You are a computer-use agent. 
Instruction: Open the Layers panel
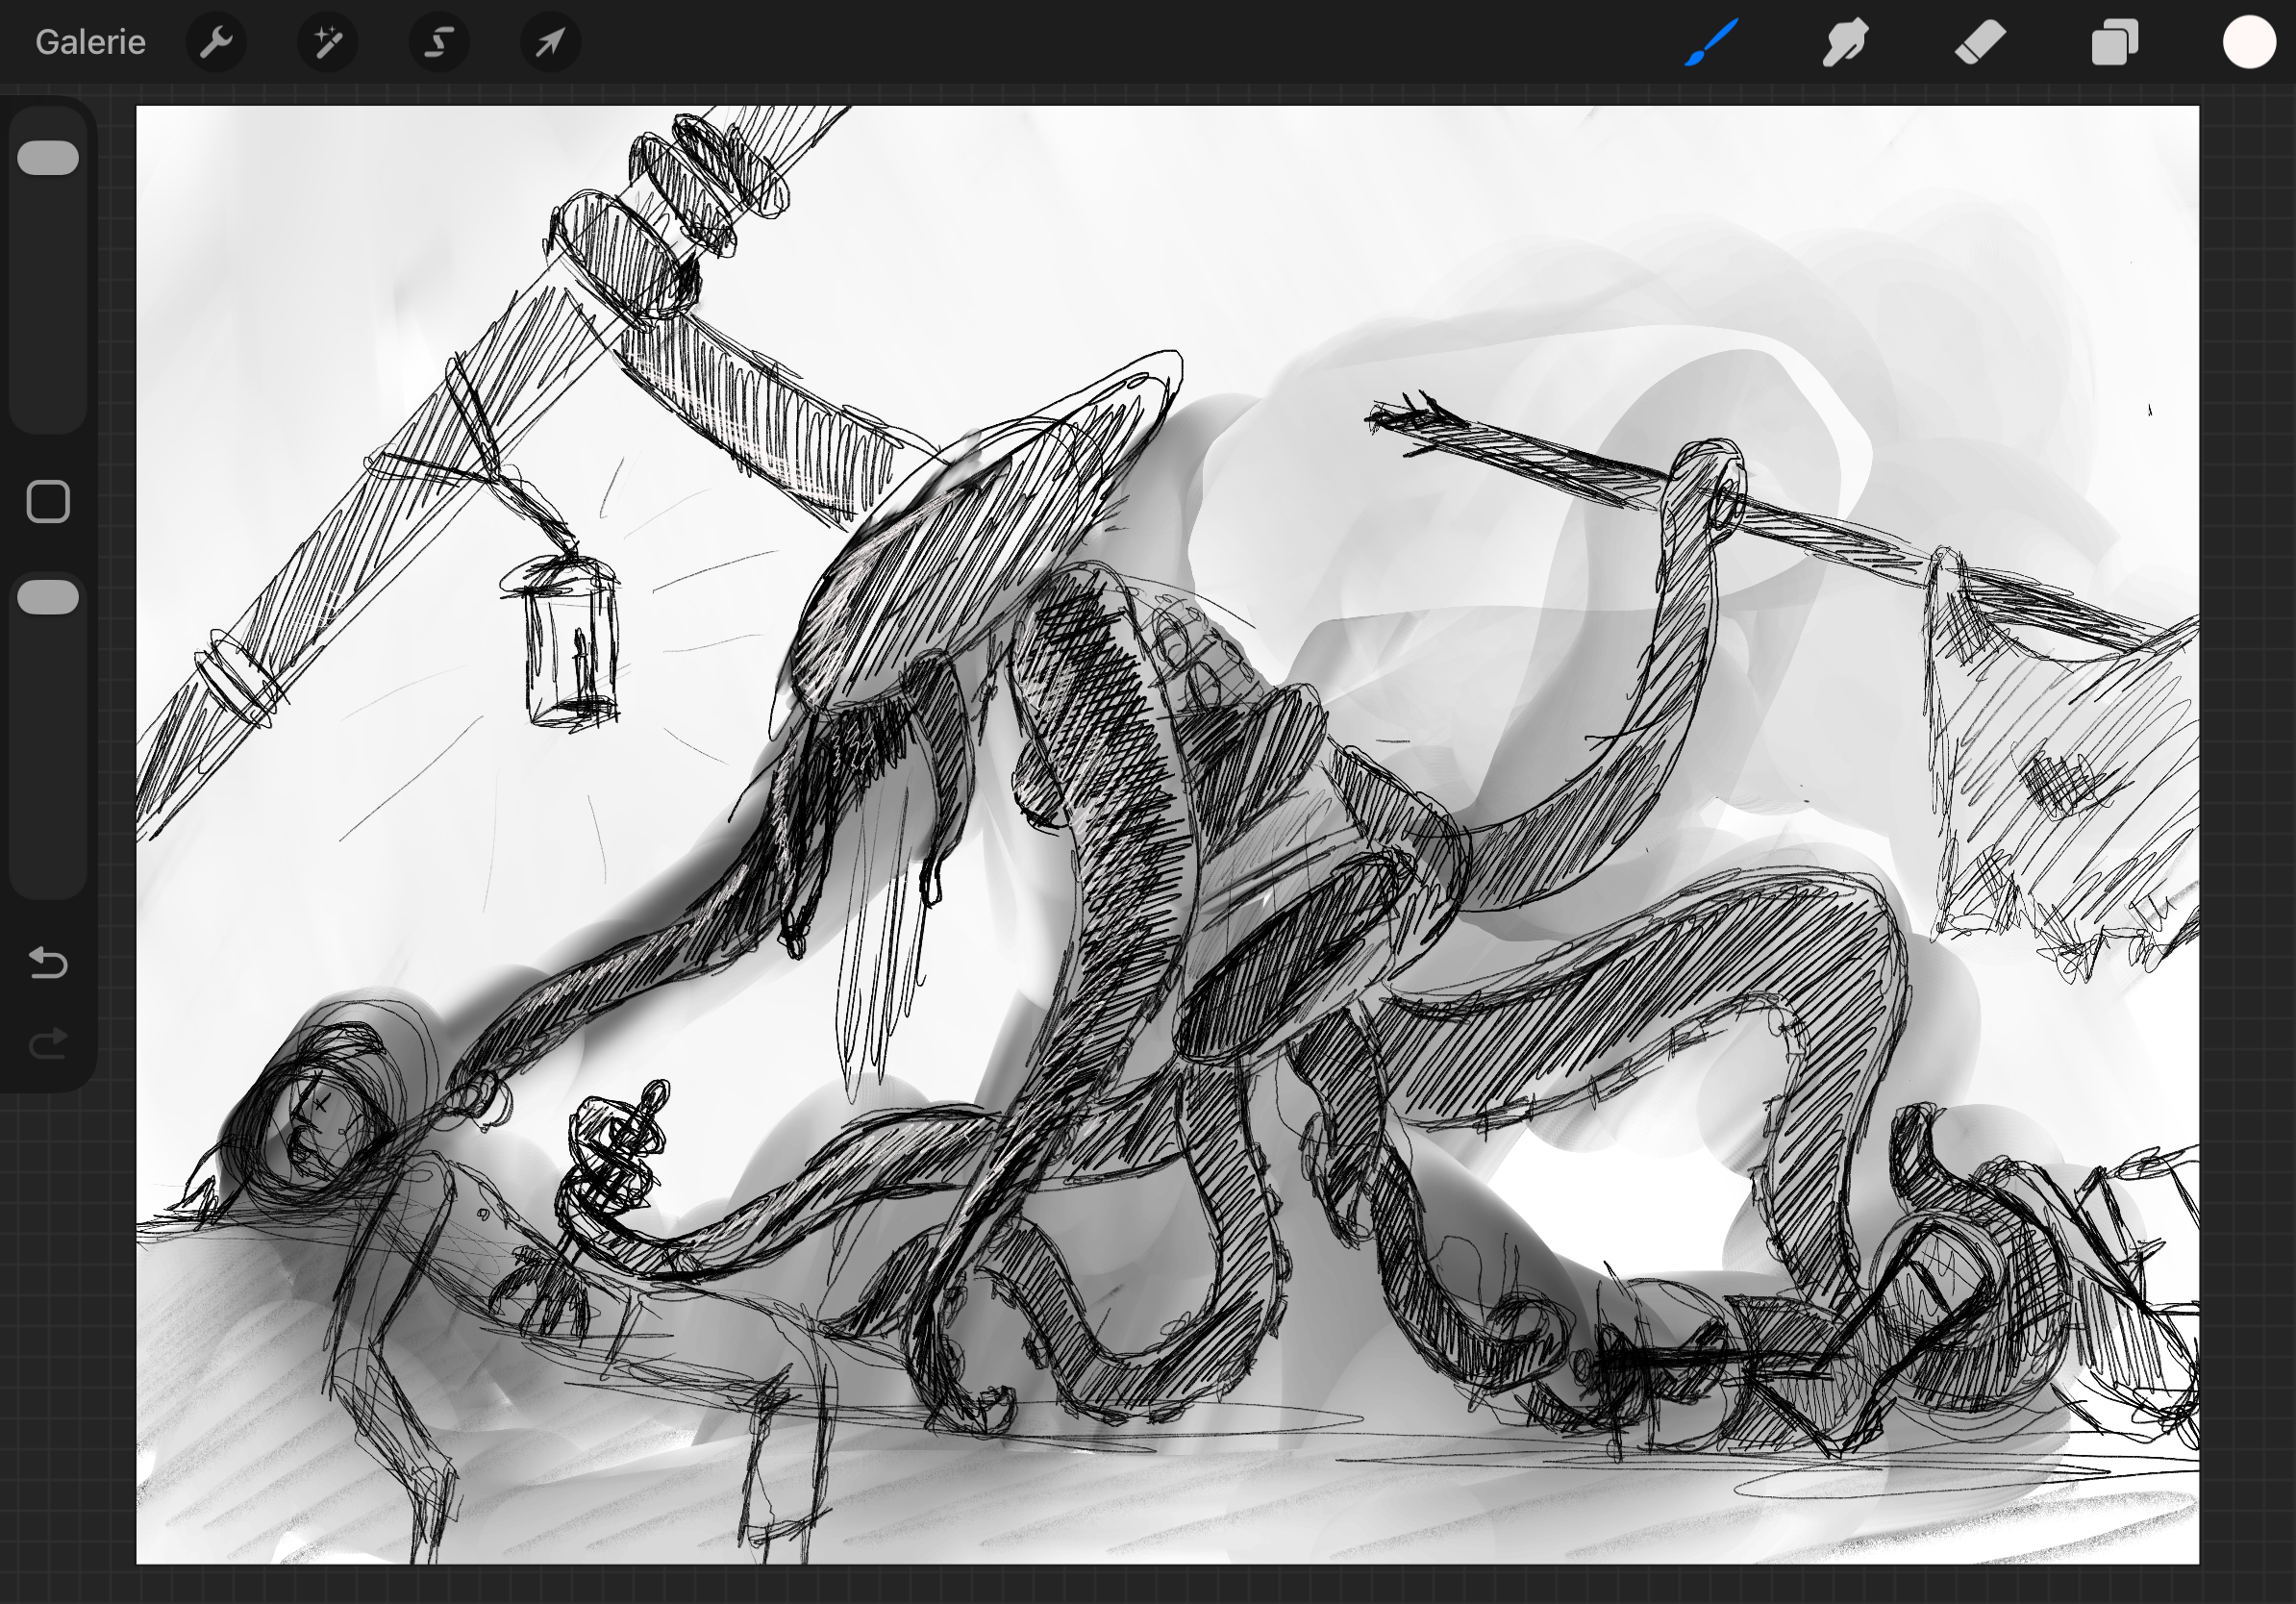(2114, 42)
